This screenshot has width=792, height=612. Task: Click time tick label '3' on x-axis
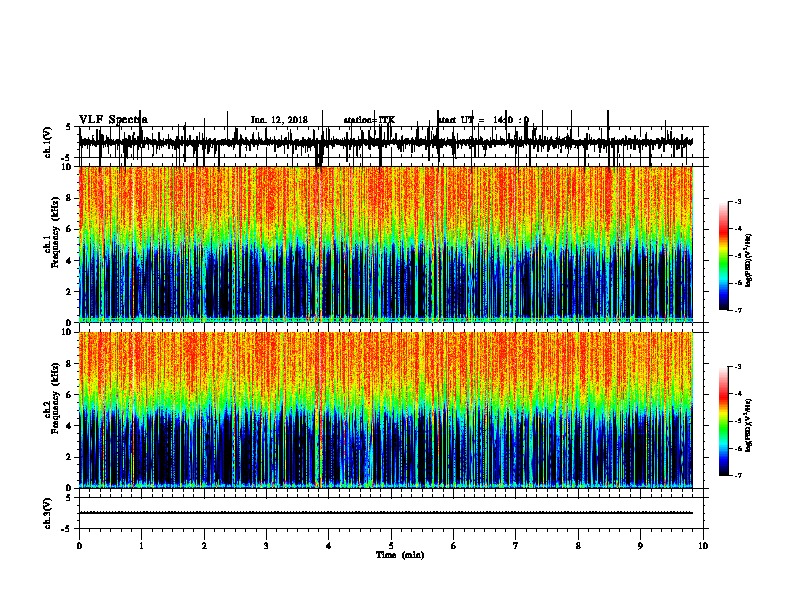(266, 546)
